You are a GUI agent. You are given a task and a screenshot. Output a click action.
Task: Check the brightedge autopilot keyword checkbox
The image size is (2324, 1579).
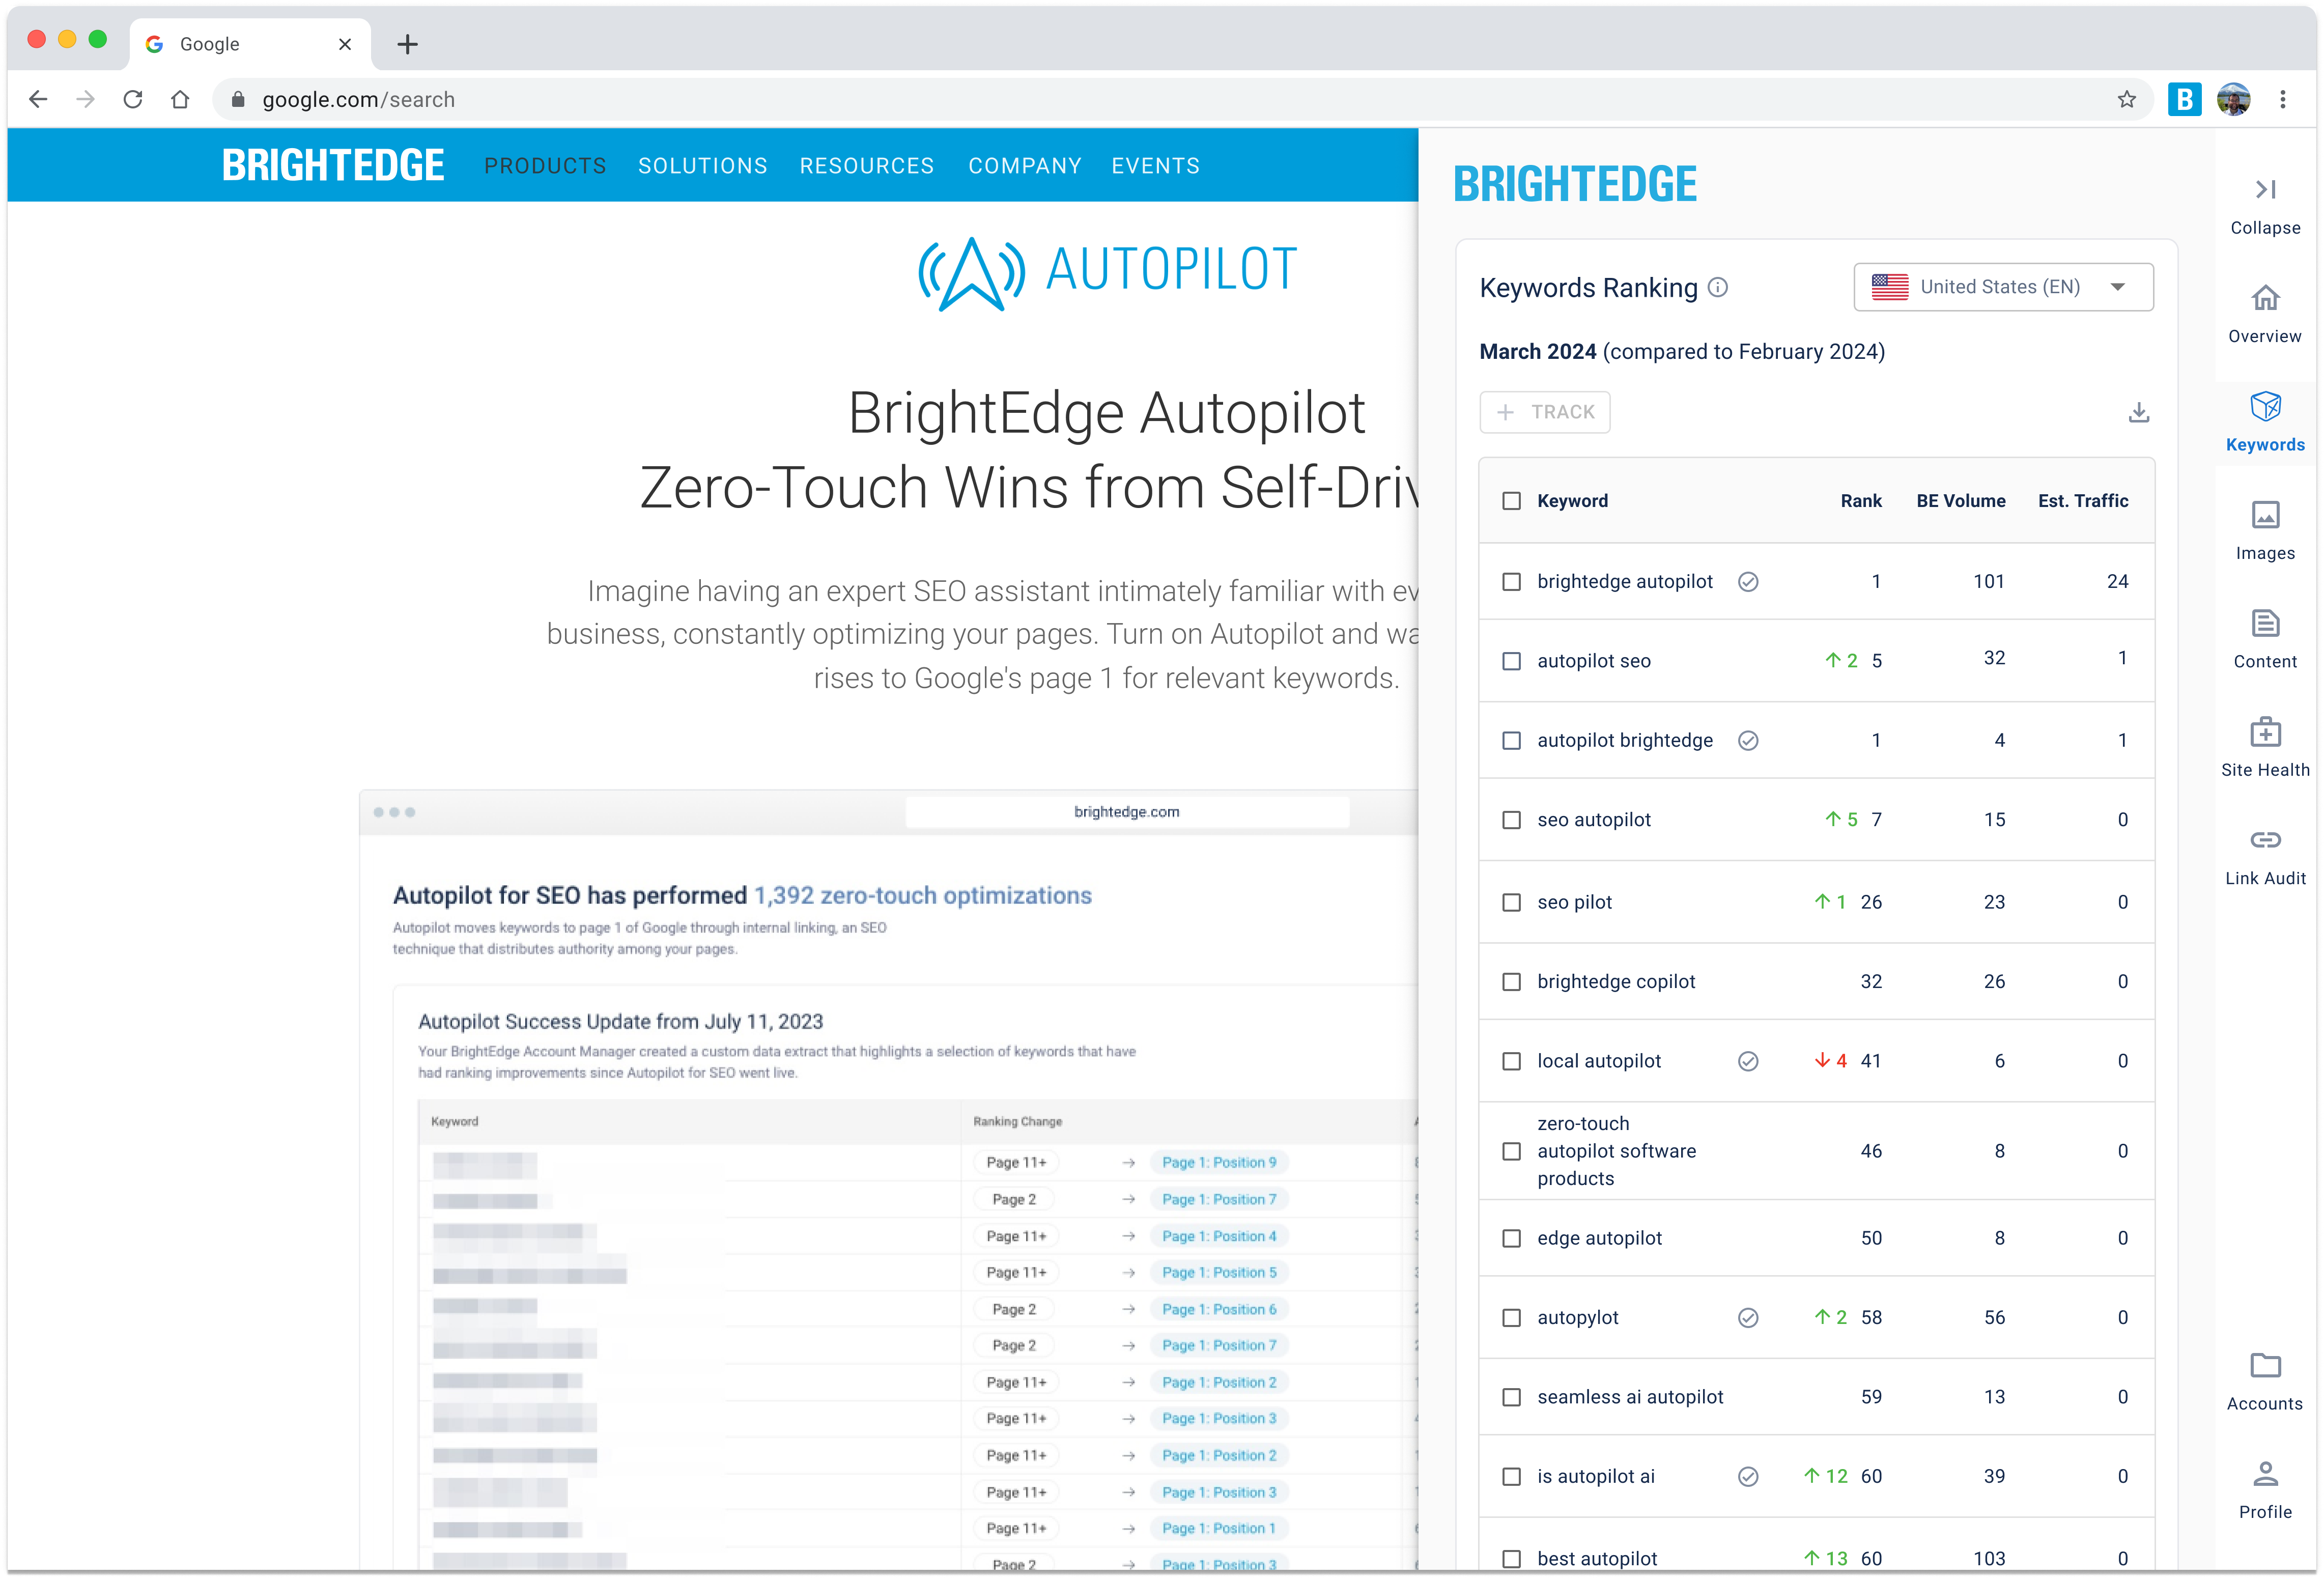pyautogui.click(x=1512, y=582)
